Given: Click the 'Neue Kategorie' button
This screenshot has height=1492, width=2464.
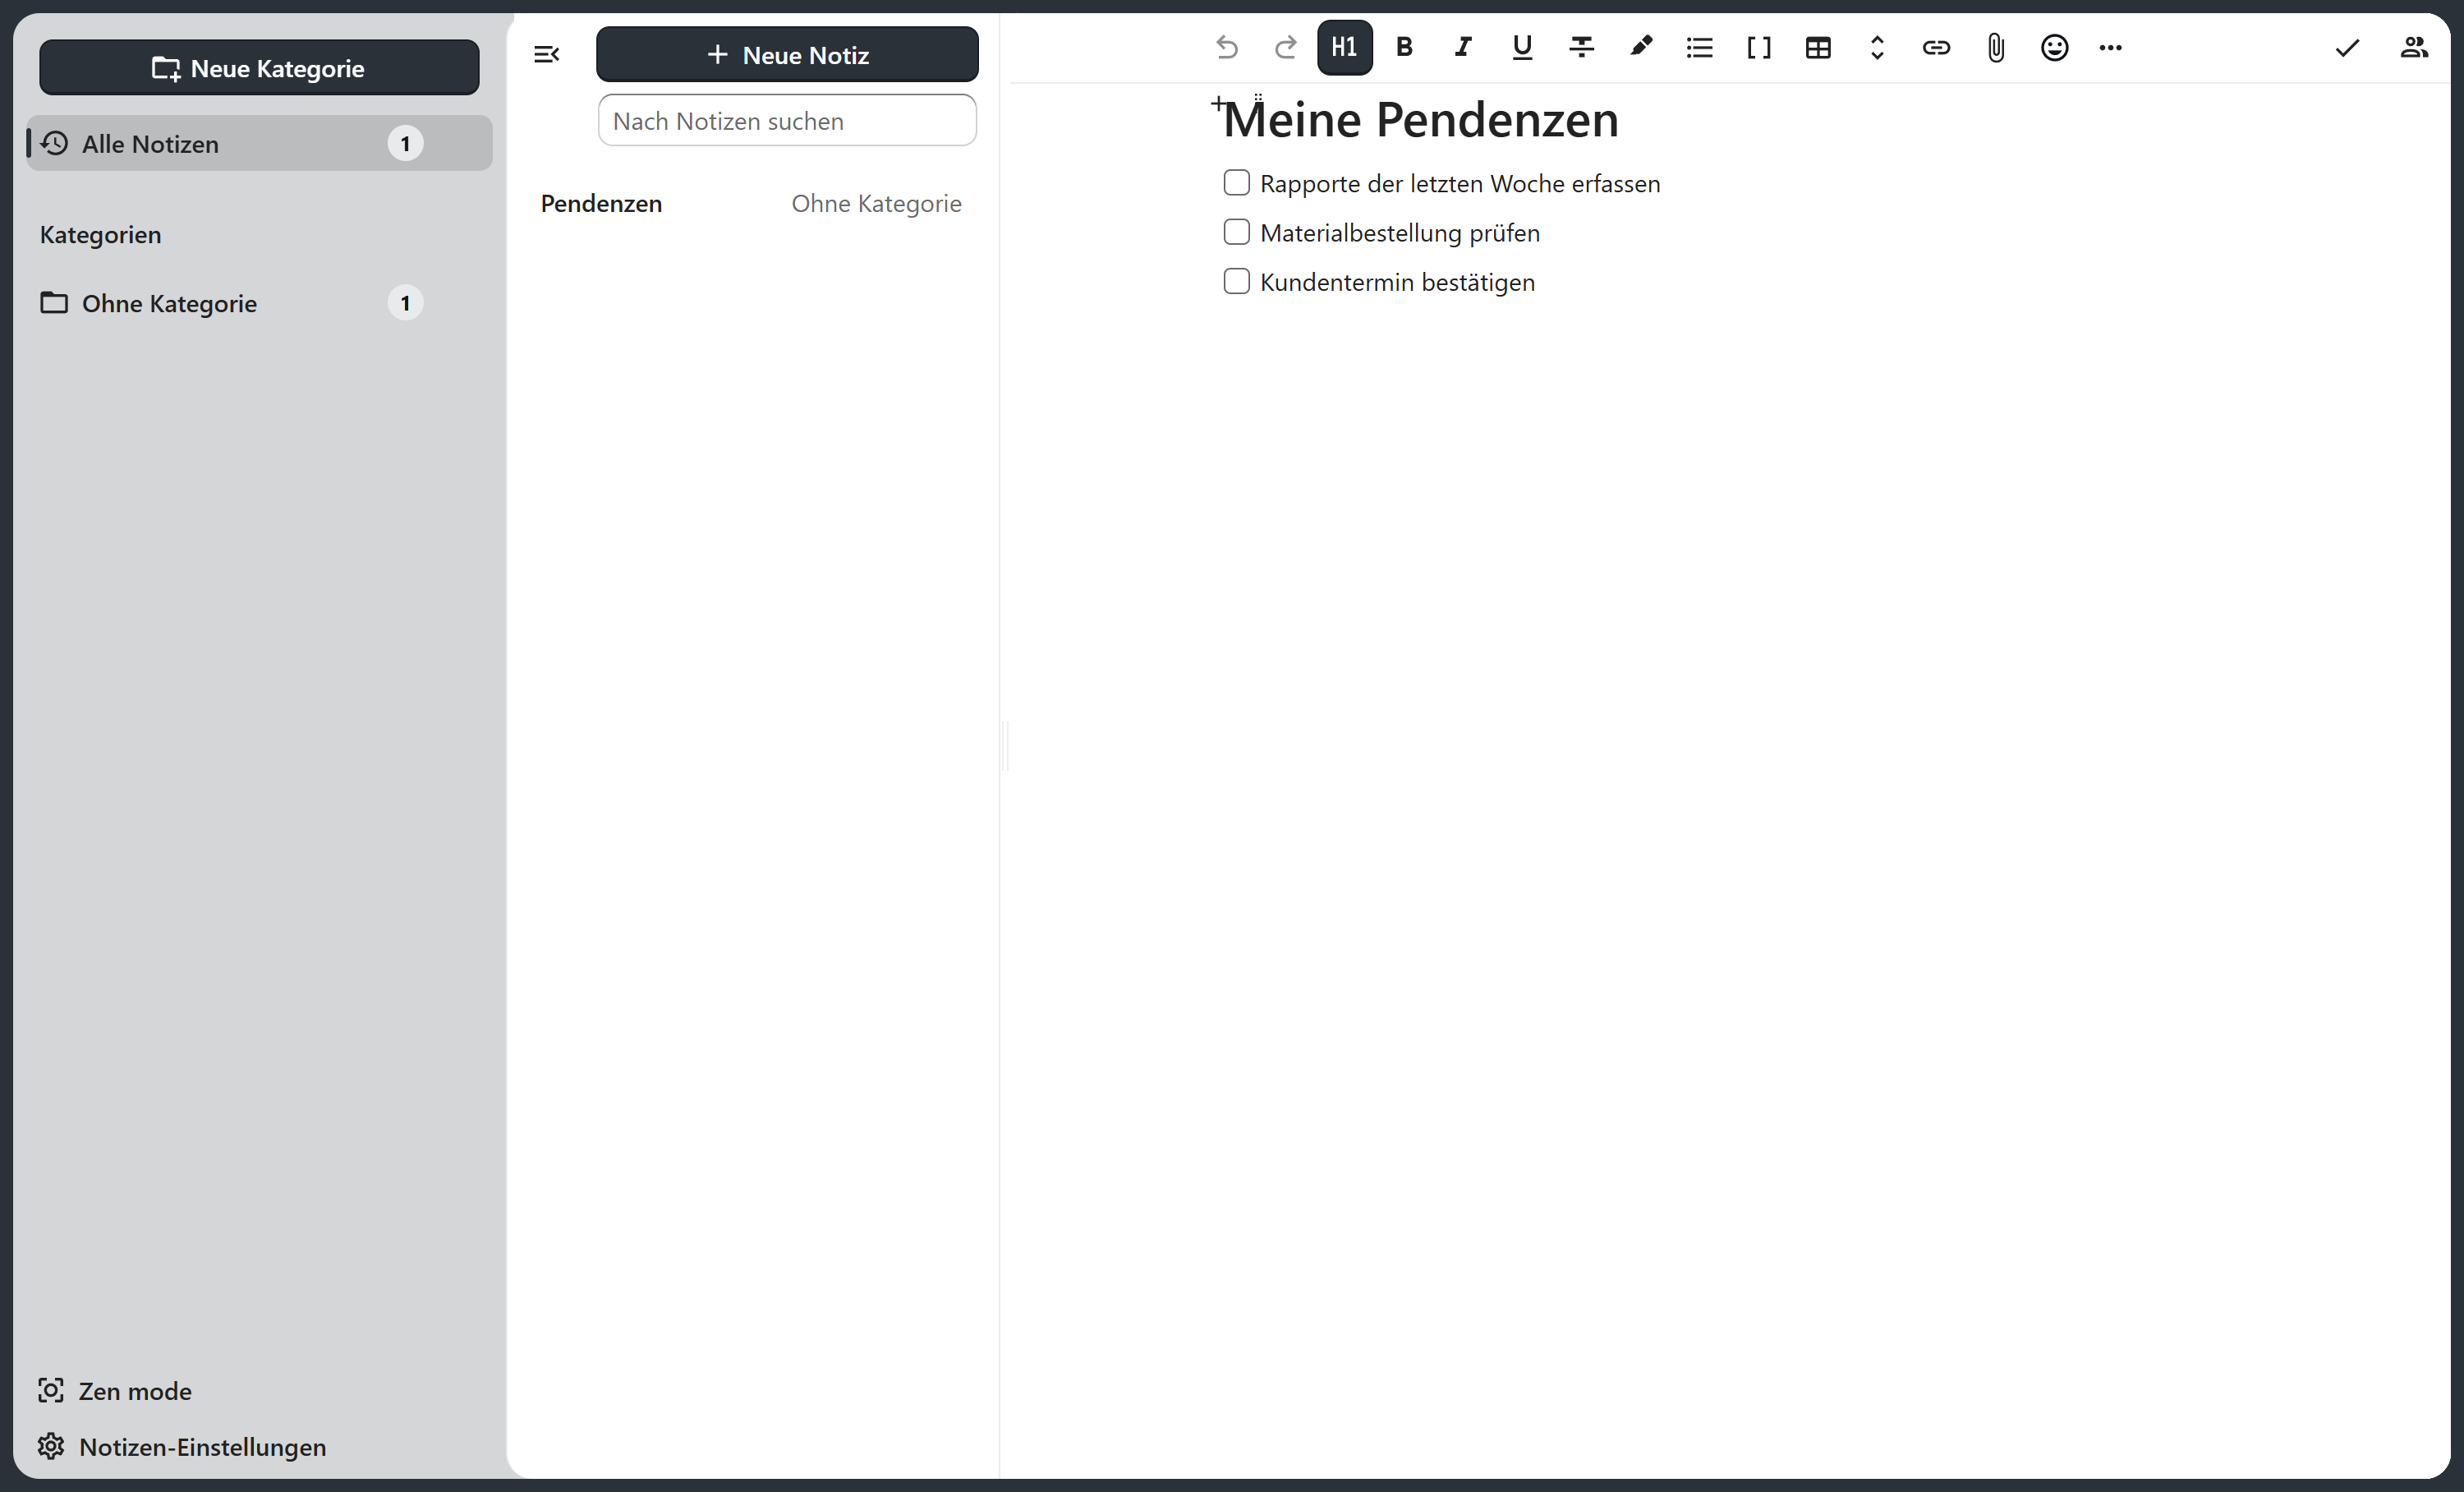Looking at the screenshot, I should 259,68.
